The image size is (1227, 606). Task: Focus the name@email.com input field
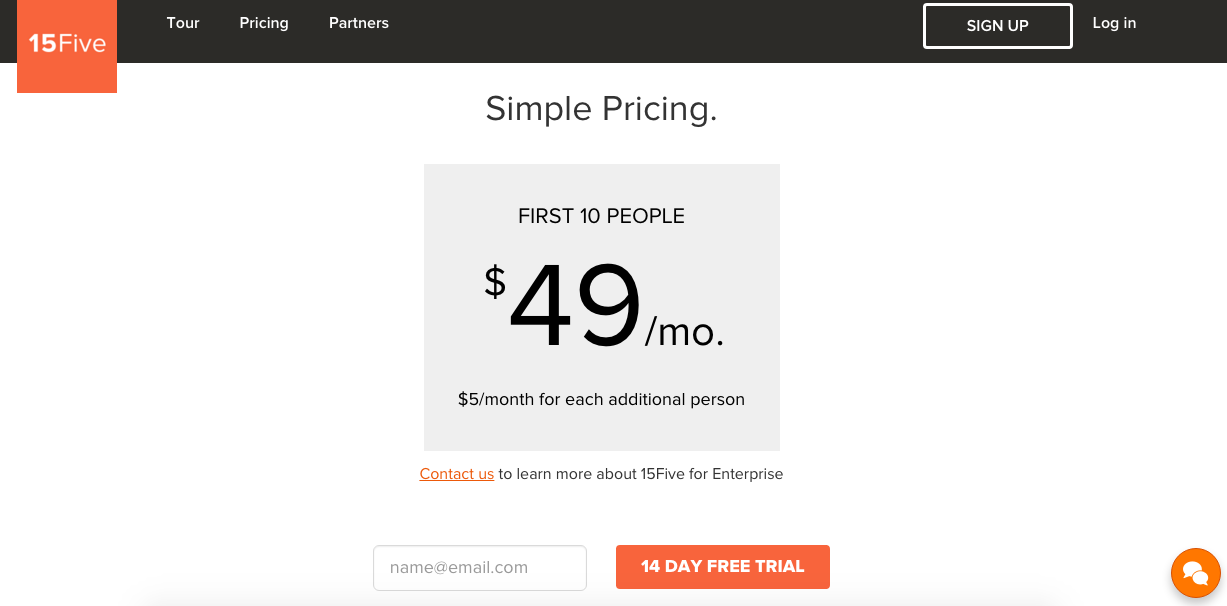(x=480, y=568)
